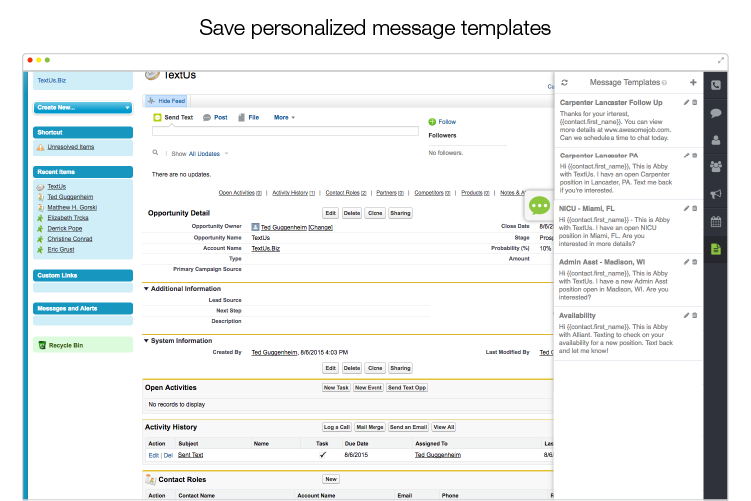Image resolution: width=751 pixels, height=501 pixels.
Task: Edit the Availability template pencil icon
Action: tap(686, 316)
